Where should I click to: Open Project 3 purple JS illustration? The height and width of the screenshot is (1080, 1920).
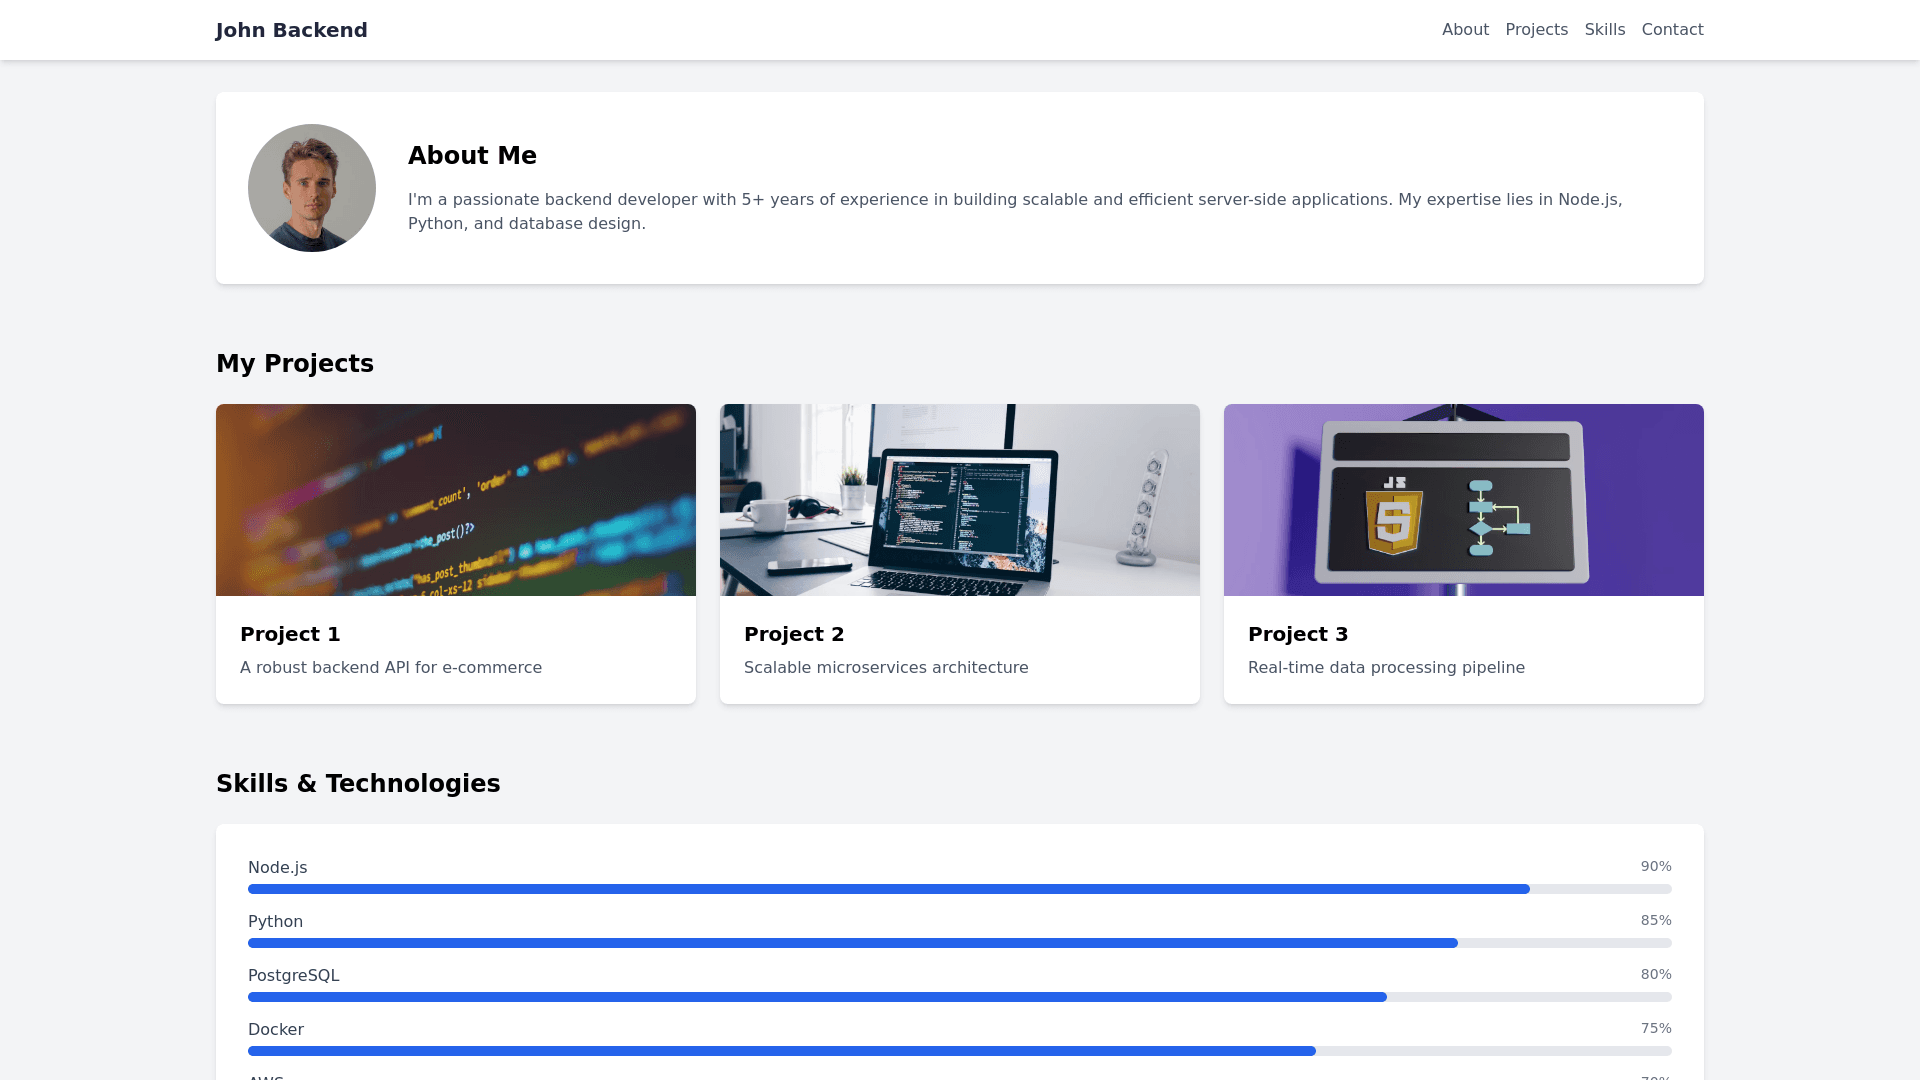(1464, 500)
